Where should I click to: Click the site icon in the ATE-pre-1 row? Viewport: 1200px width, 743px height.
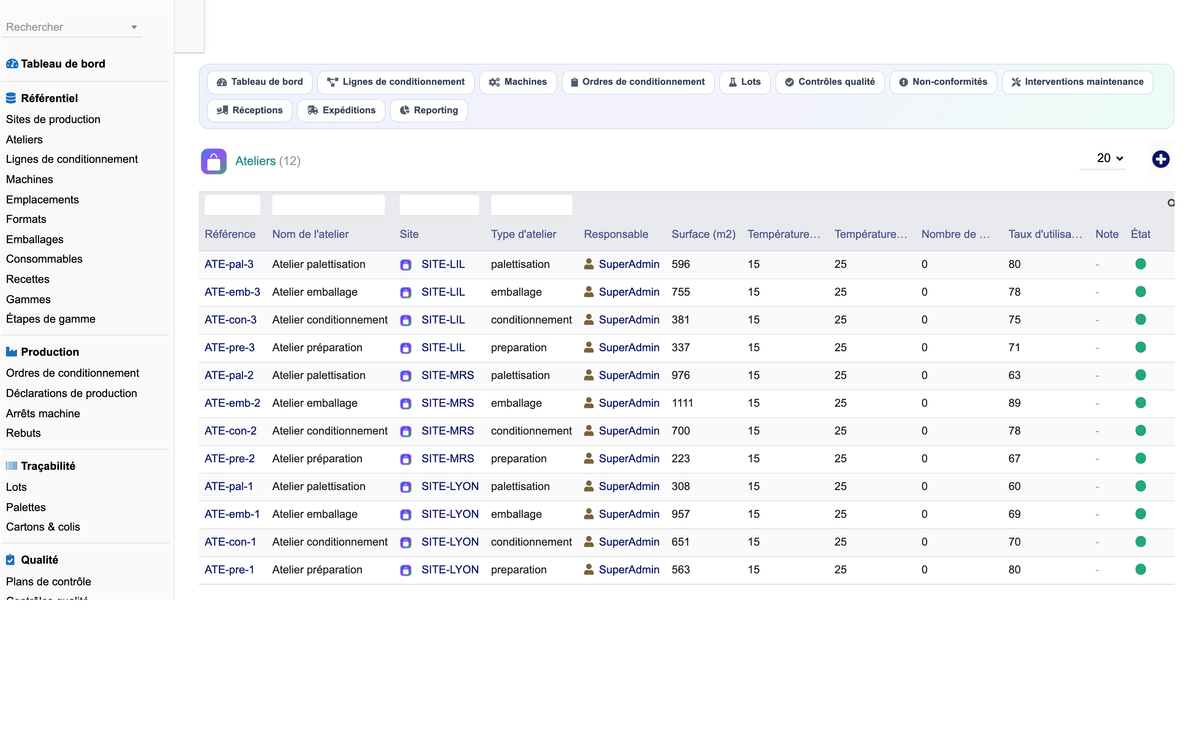pos(406,570)
